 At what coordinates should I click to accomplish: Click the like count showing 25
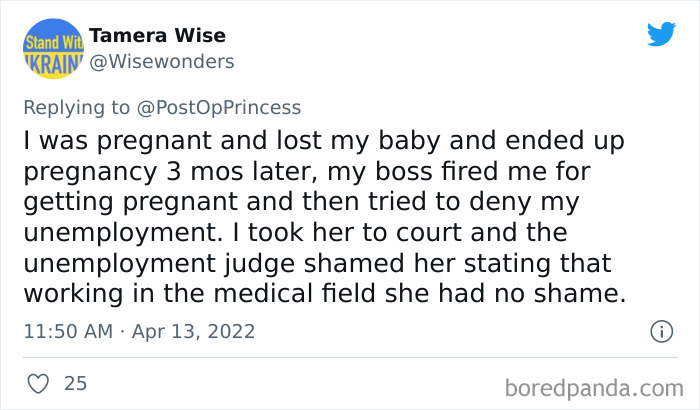point(75,382)
